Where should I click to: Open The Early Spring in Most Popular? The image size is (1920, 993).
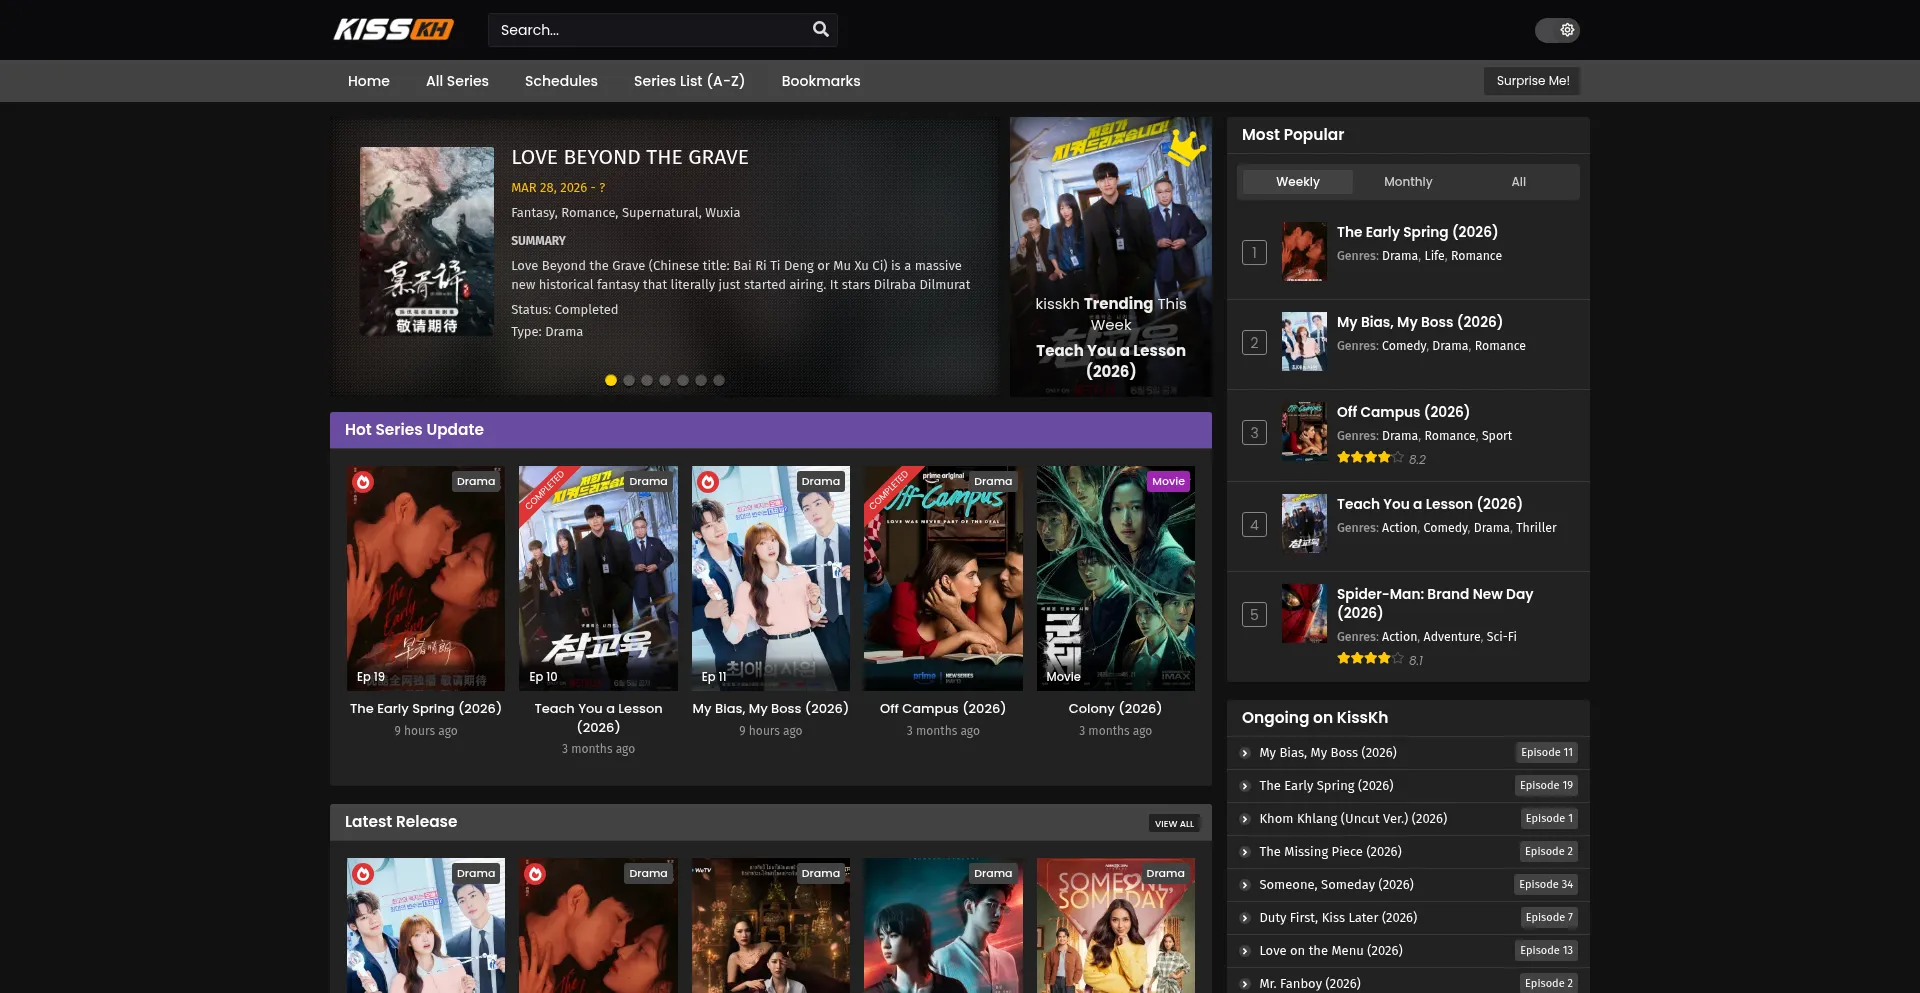click(1417, 232)
